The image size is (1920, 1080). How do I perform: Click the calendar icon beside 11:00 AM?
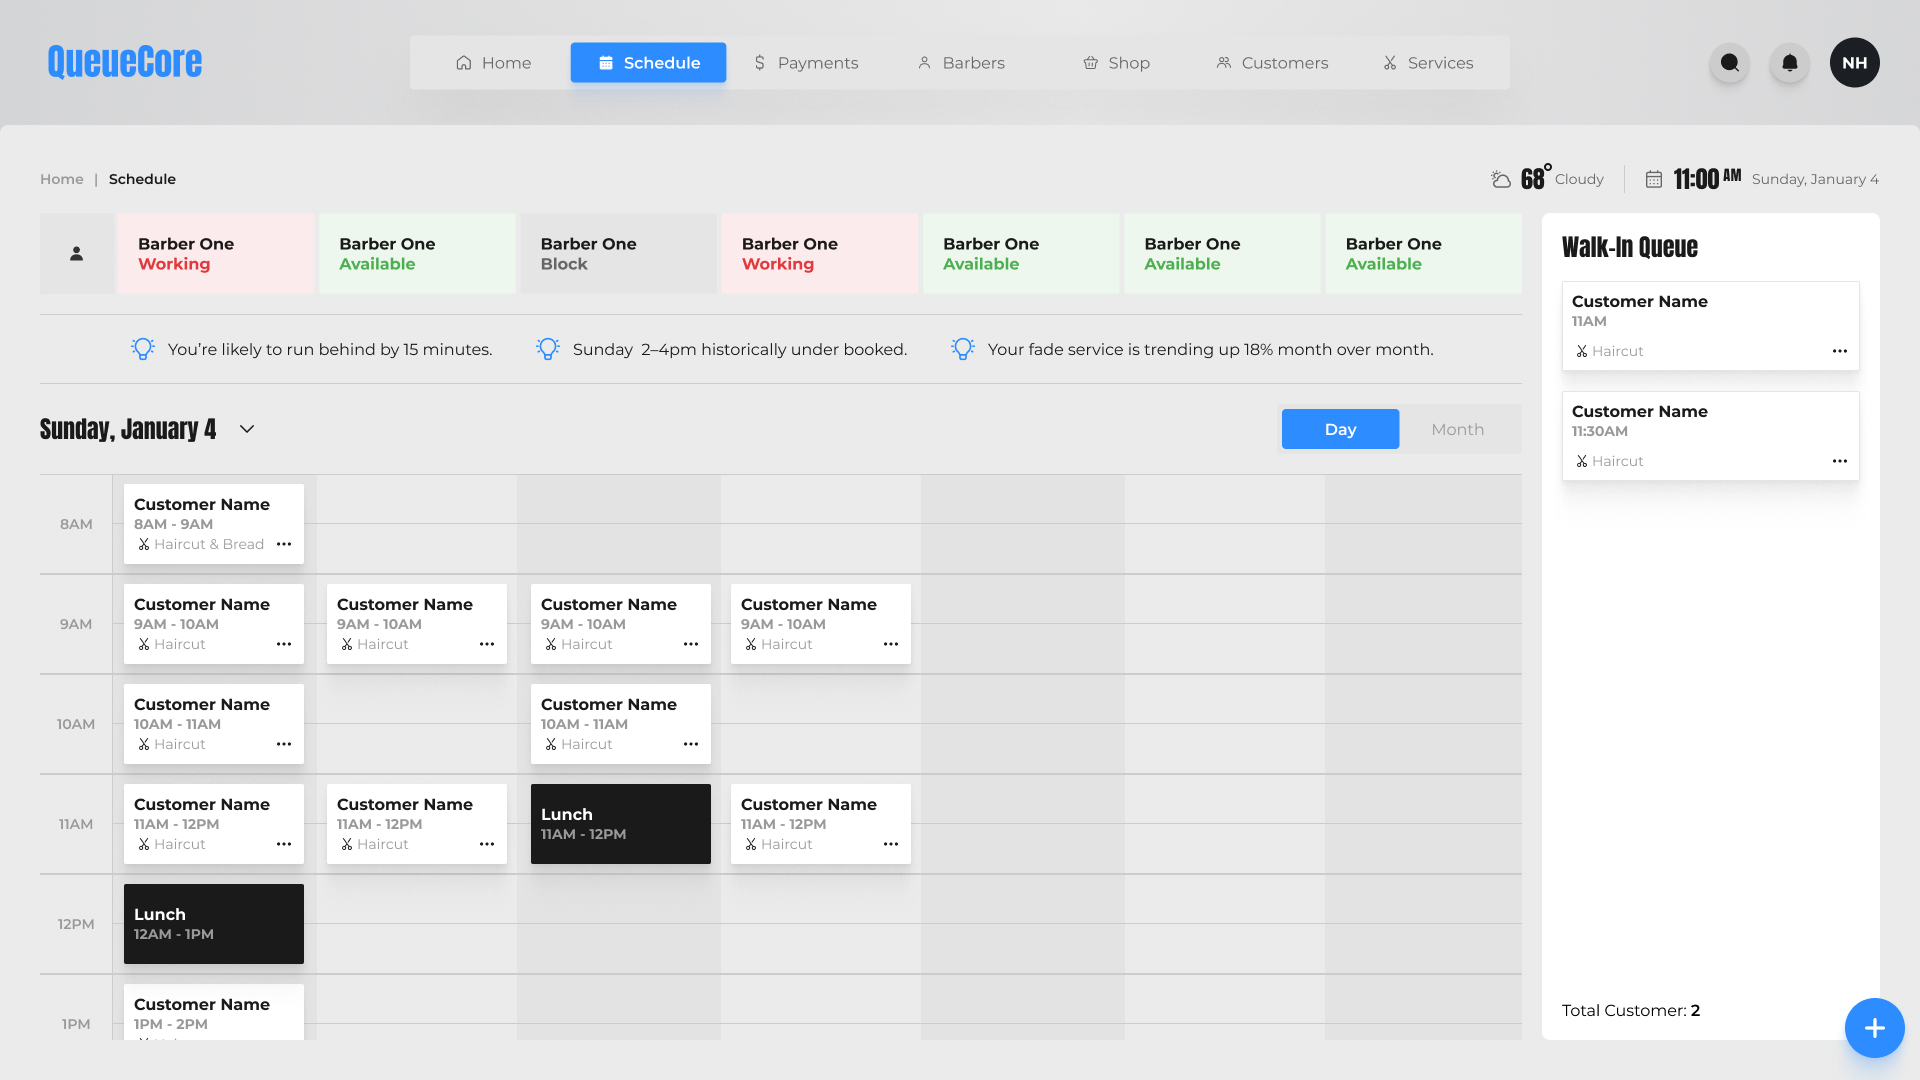click(x=1655, y=178)
